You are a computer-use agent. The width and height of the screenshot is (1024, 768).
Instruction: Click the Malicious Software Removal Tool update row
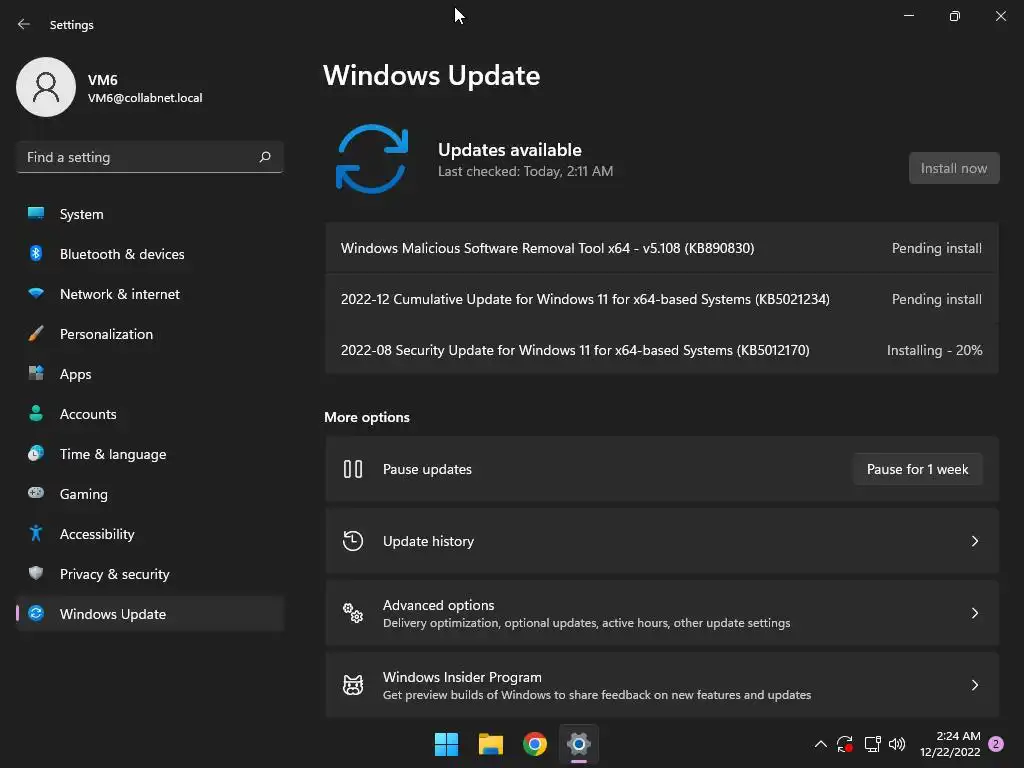[x=662, y=248]
